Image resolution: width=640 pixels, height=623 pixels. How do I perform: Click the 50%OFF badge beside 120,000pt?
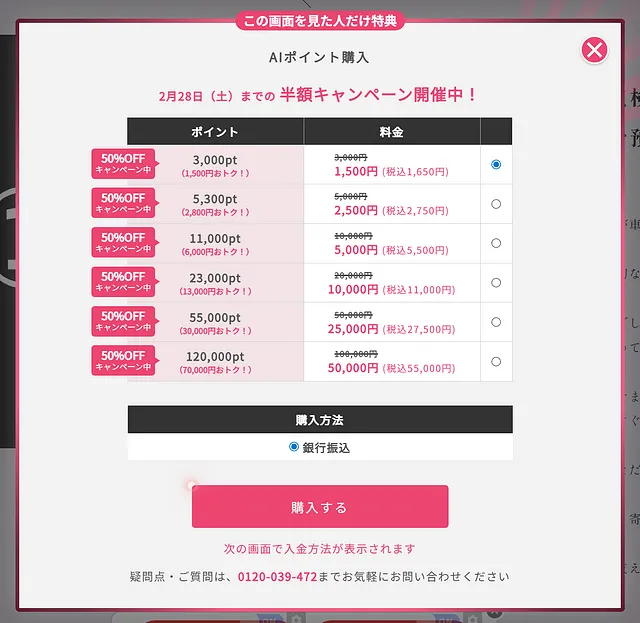tap(123, 360)
